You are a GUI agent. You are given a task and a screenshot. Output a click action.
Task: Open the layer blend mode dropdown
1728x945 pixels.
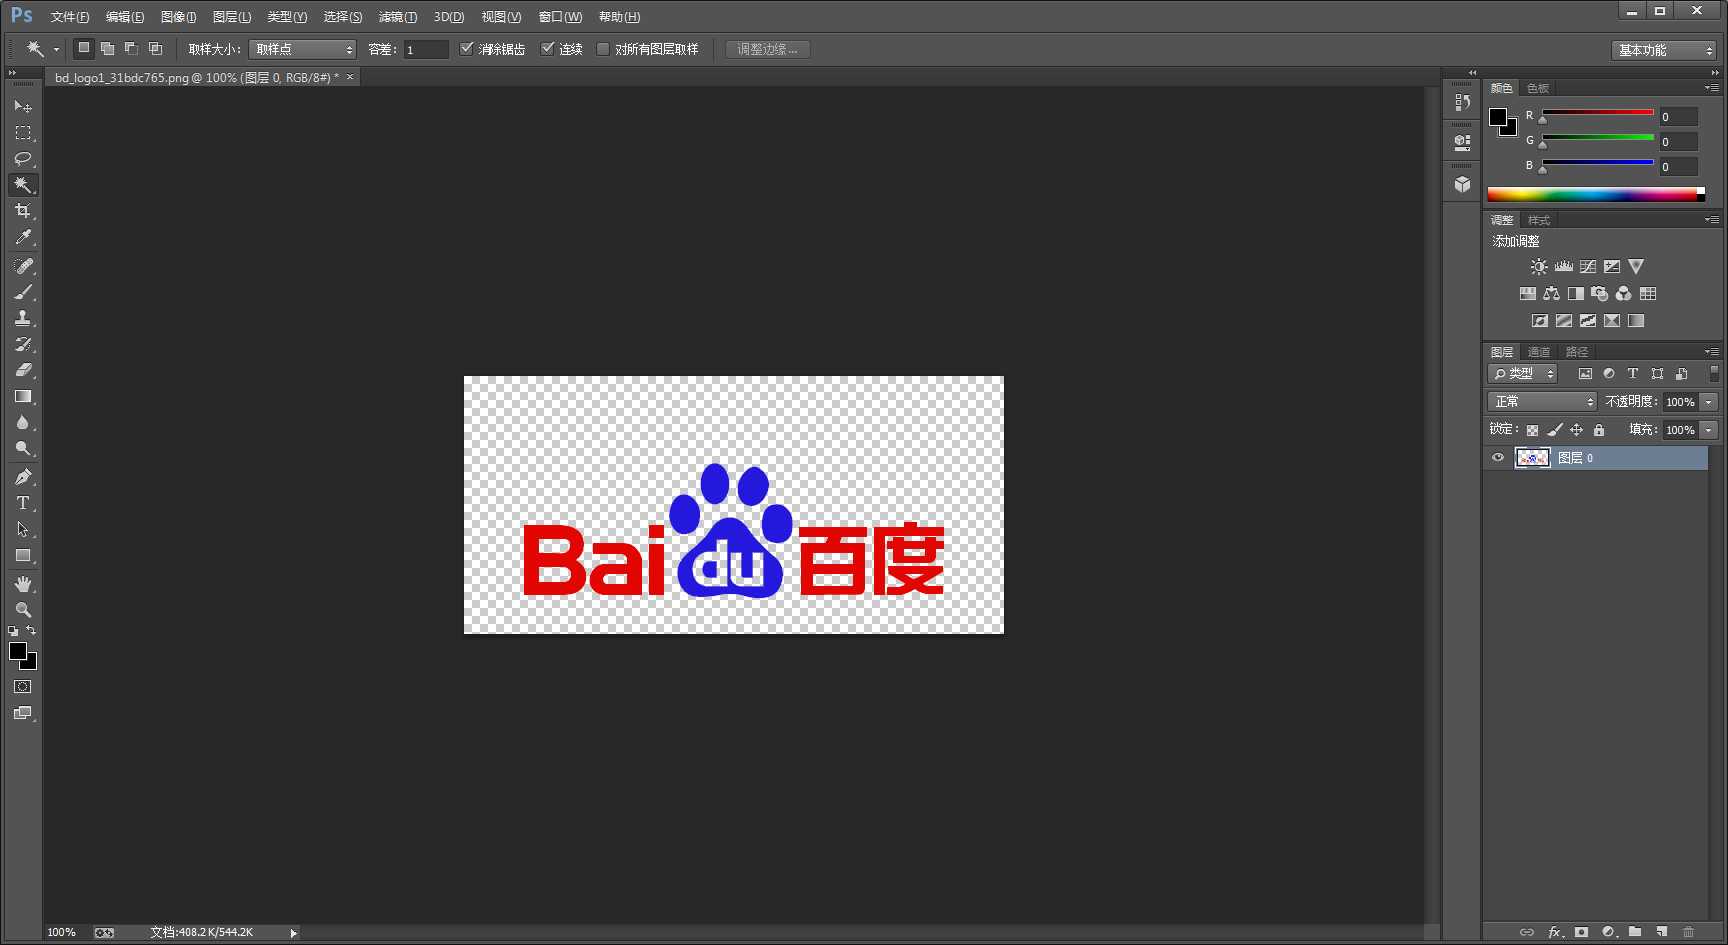coord(1541,401)
